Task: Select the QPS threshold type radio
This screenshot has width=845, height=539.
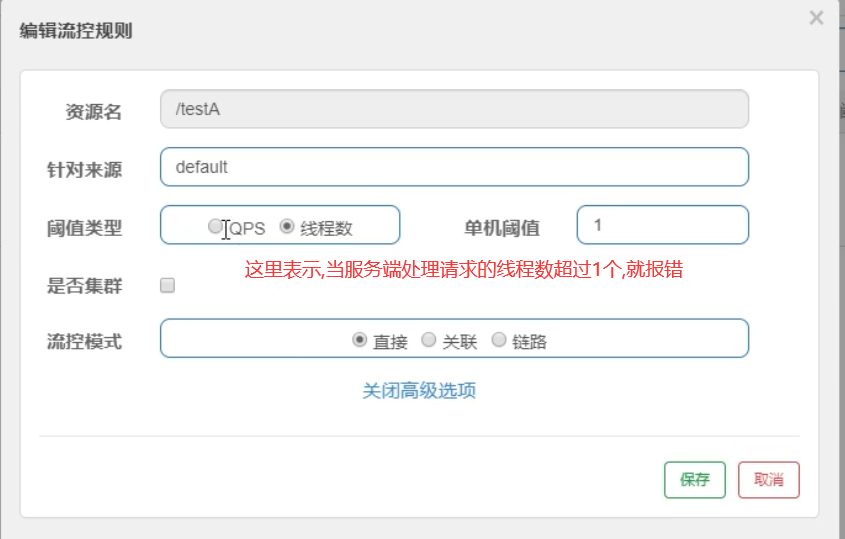Action: coord(215,226)
